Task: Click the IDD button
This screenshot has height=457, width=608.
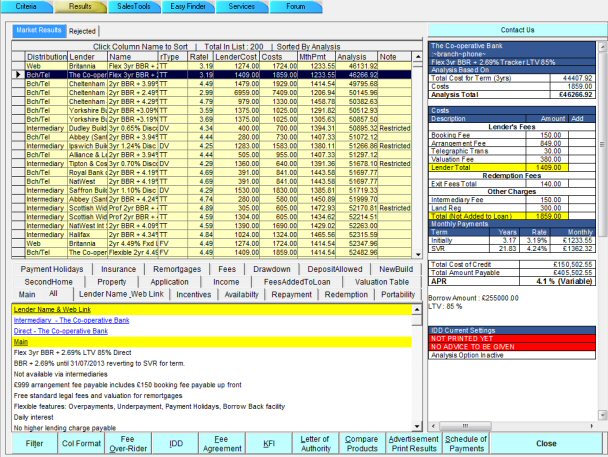Action: pyautogui.click(x=176, y=443)
